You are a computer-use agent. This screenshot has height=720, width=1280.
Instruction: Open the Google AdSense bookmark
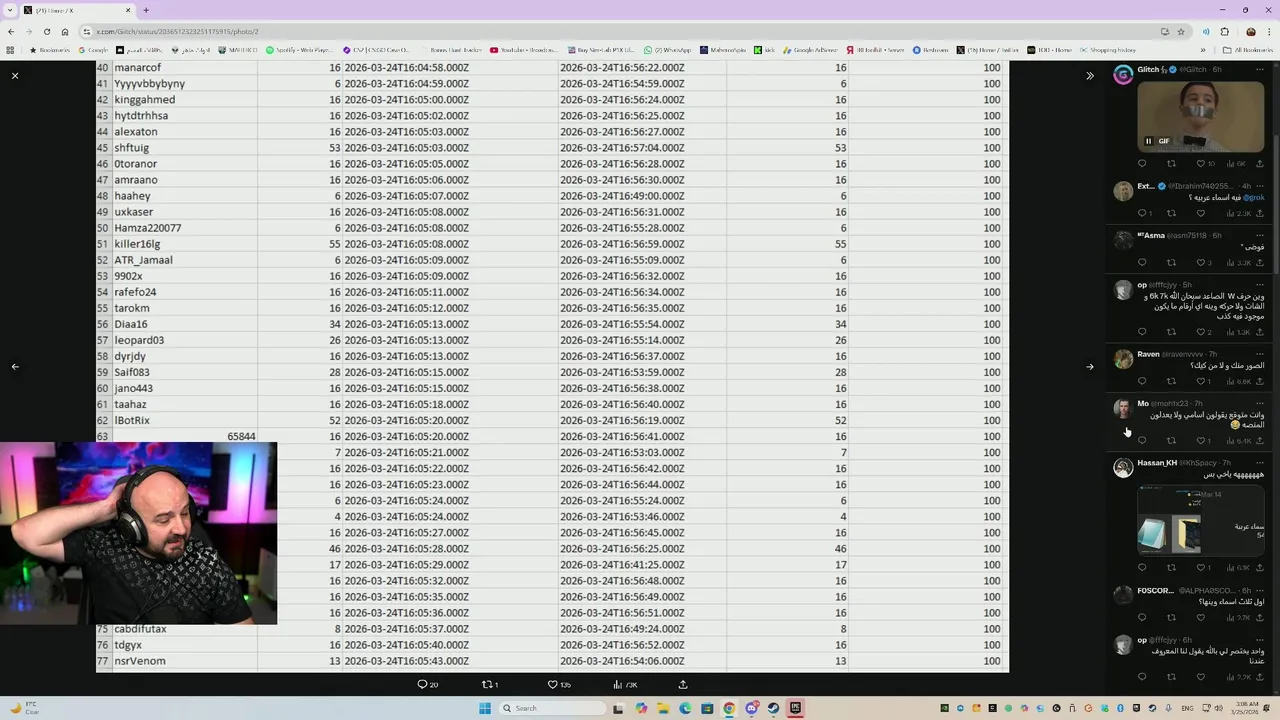tap(810, 49)
